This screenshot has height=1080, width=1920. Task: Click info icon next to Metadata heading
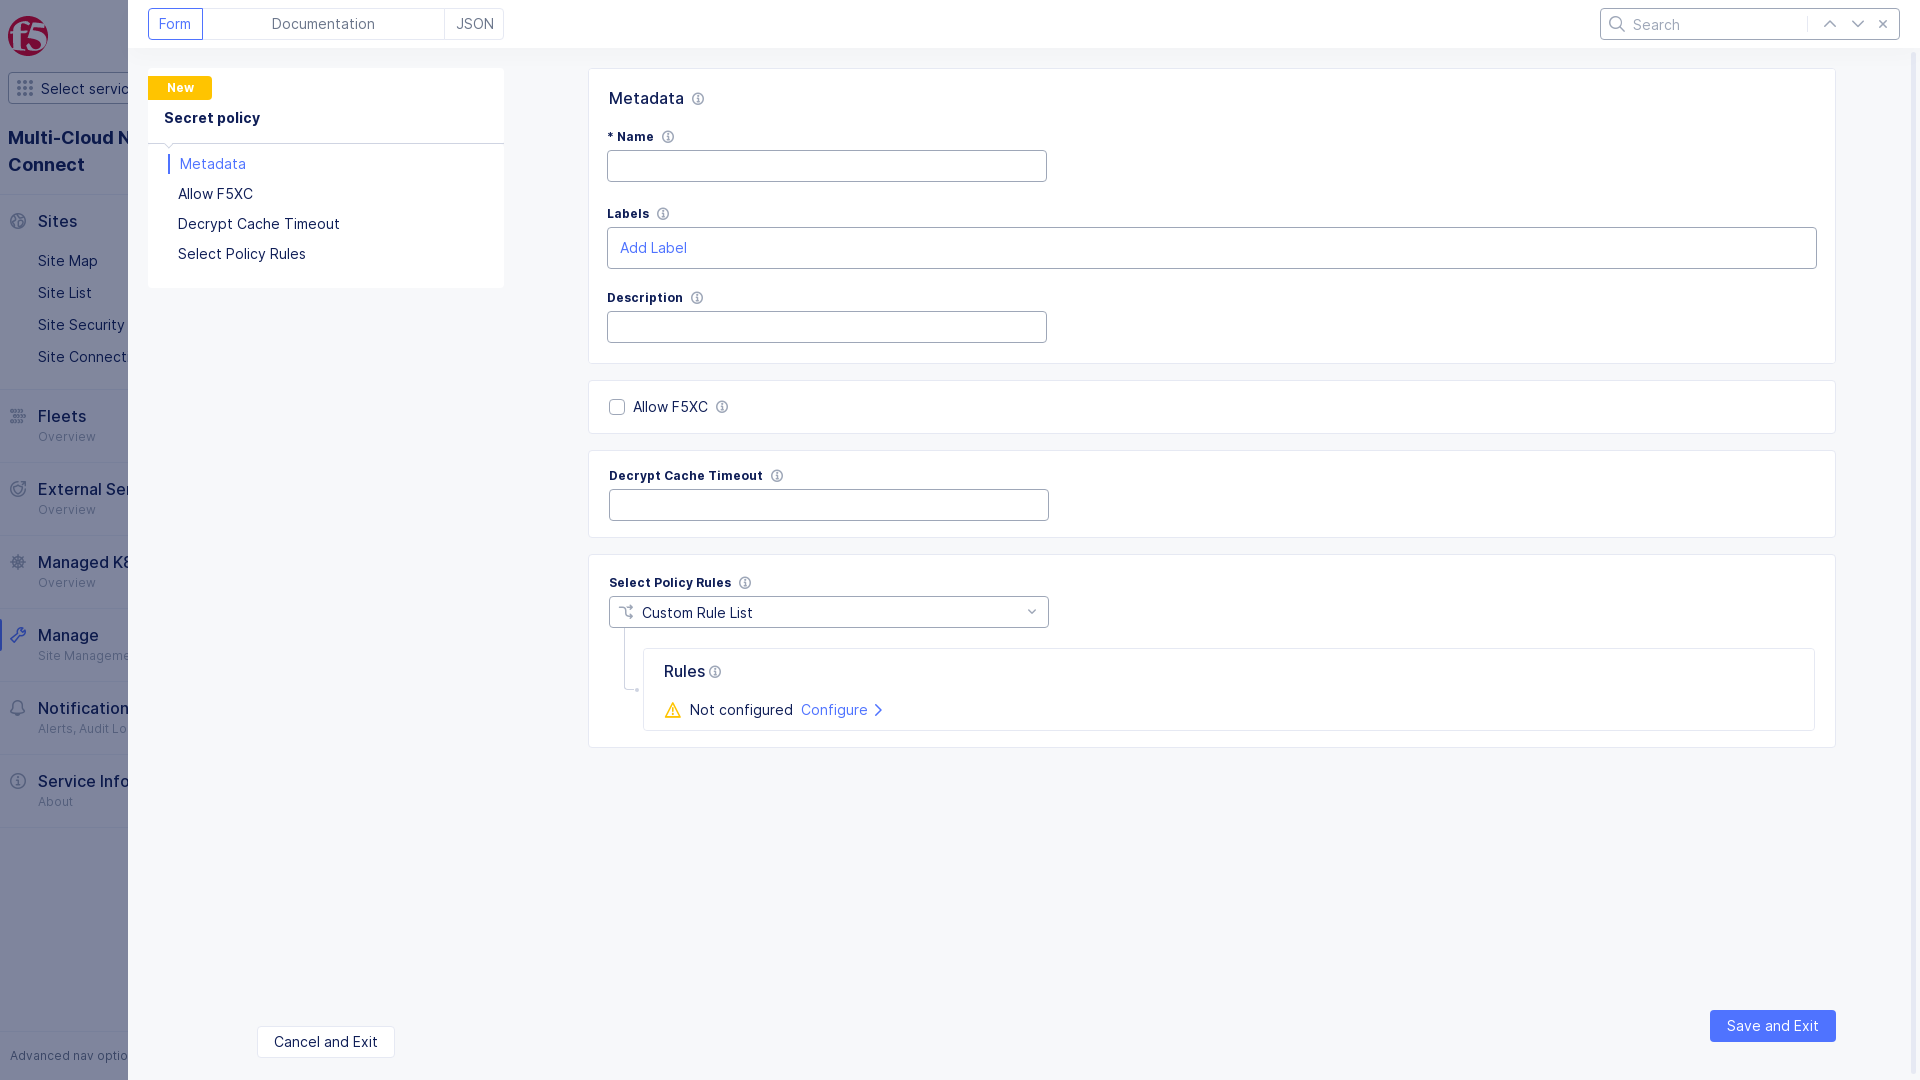698,99
